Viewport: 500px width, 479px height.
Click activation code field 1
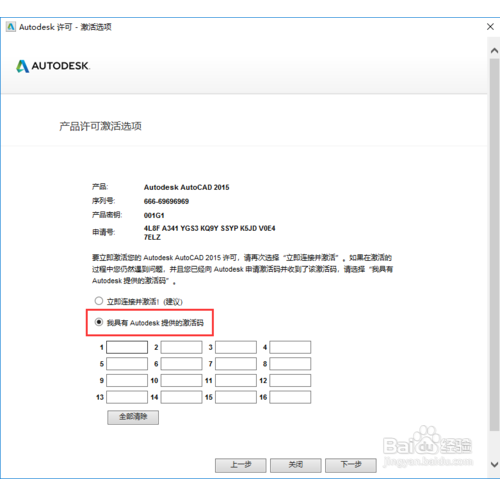point(127,347)
